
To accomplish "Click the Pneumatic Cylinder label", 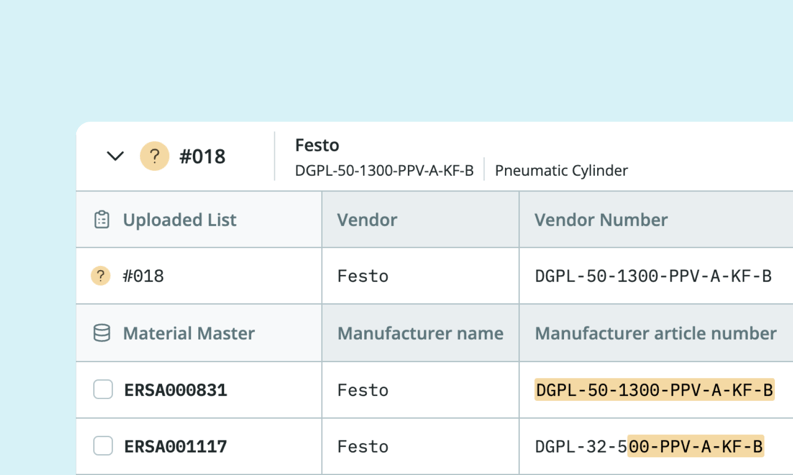I will (x=561, y=170).
